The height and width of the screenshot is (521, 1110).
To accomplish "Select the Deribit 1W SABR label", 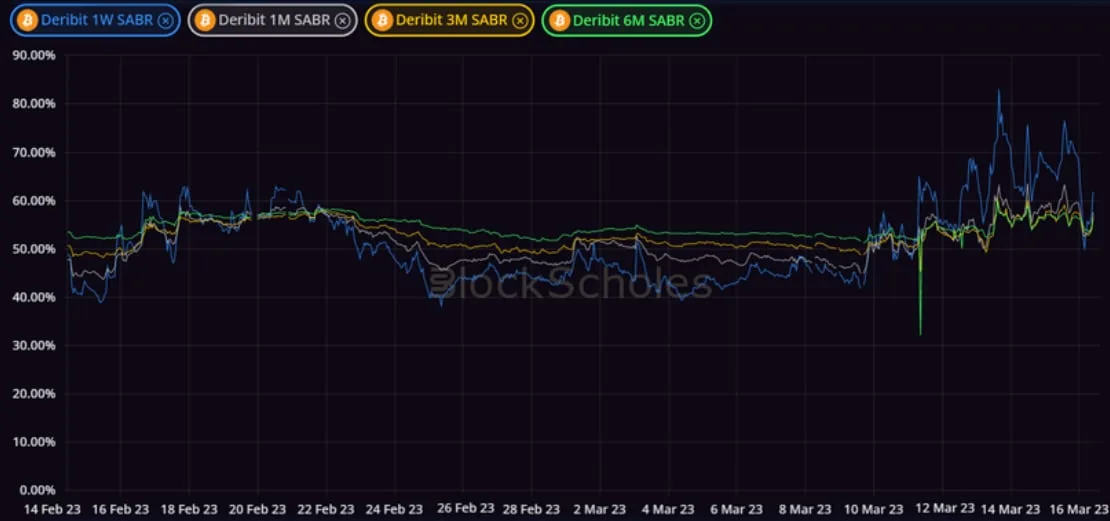I will point(97,21).
